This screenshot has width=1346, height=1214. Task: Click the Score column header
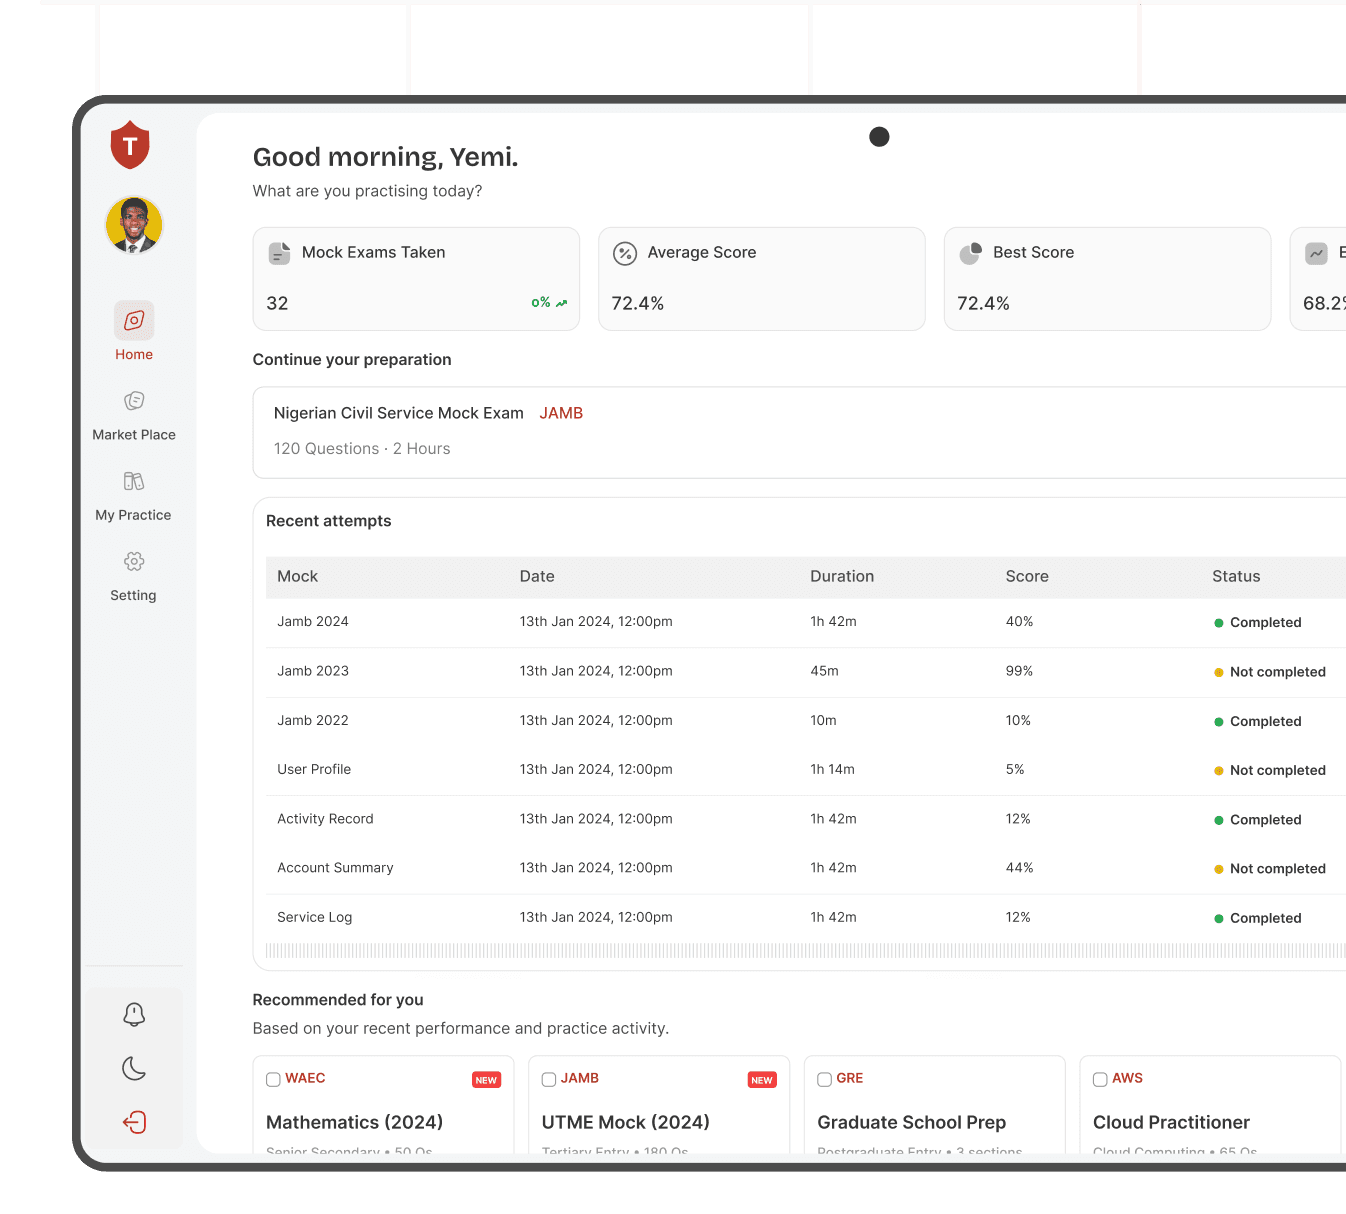1027,576
